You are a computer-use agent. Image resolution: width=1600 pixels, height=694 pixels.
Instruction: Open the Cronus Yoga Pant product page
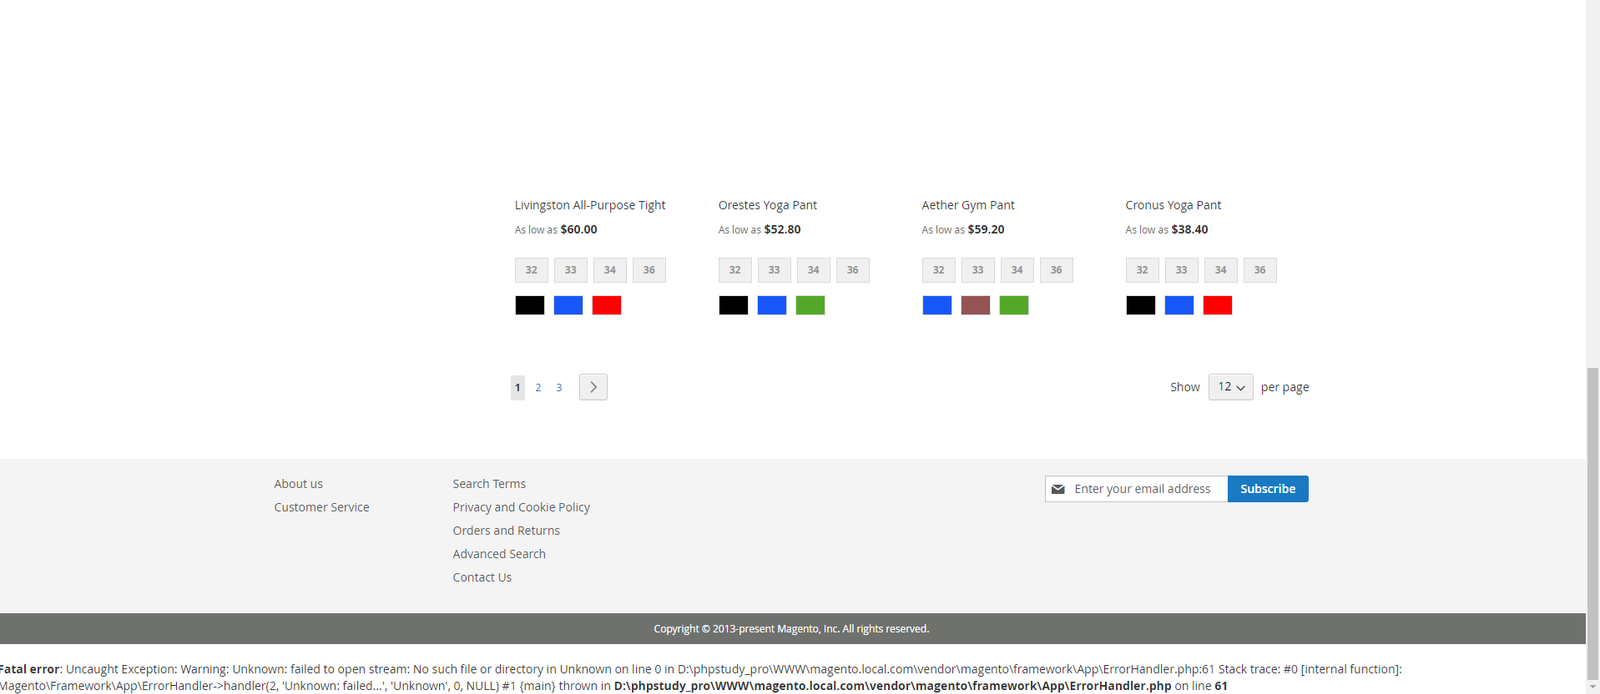point(1173,205)
